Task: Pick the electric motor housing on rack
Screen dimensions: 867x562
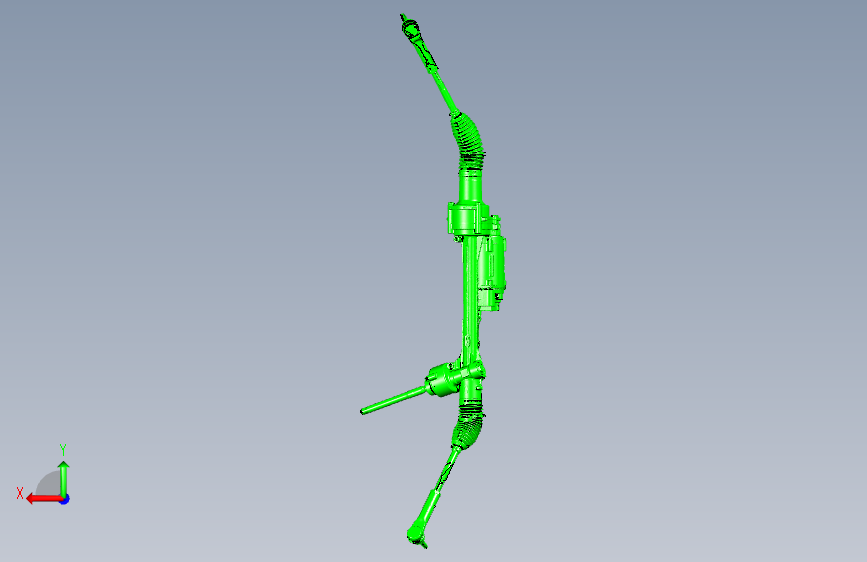Action: [493, 263]
